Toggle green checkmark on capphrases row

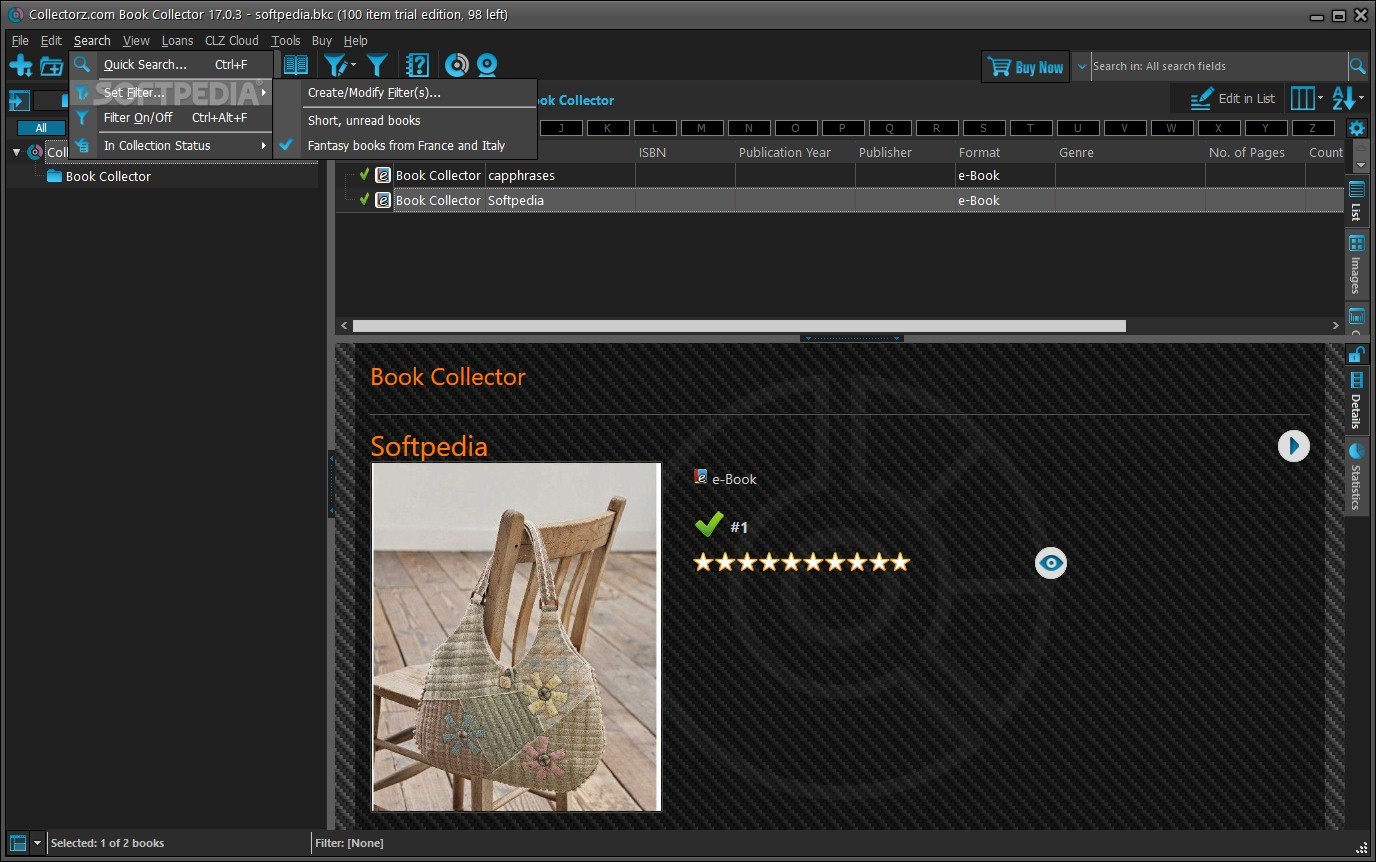point(364,174)
